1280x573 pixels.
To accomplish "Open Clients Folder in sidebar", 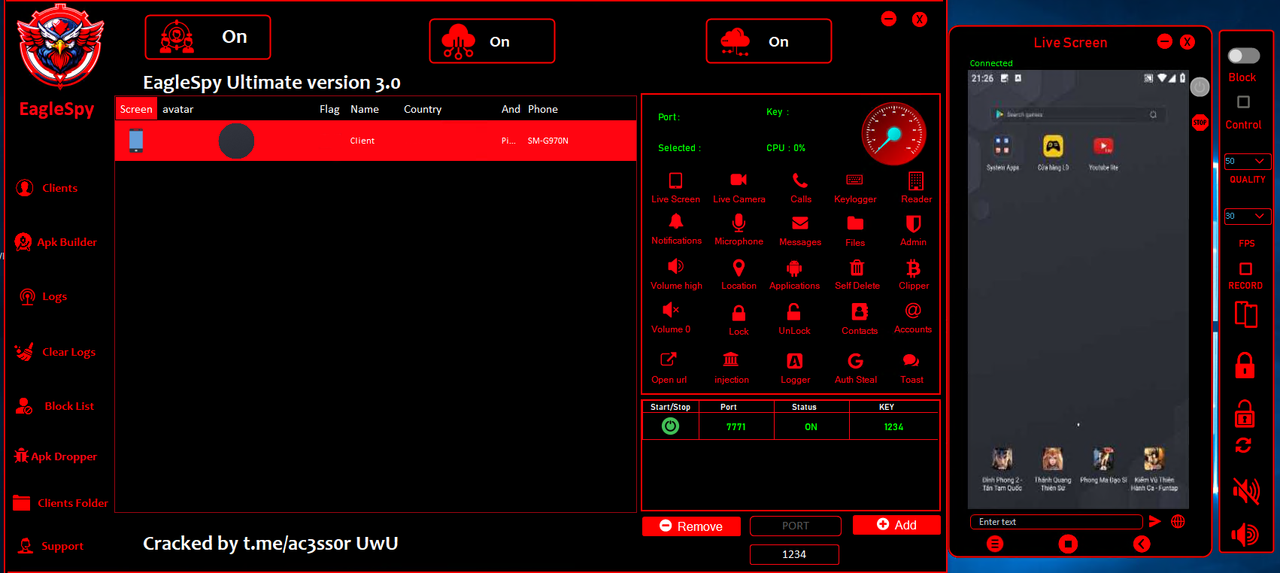I will [x=60, y=503].
